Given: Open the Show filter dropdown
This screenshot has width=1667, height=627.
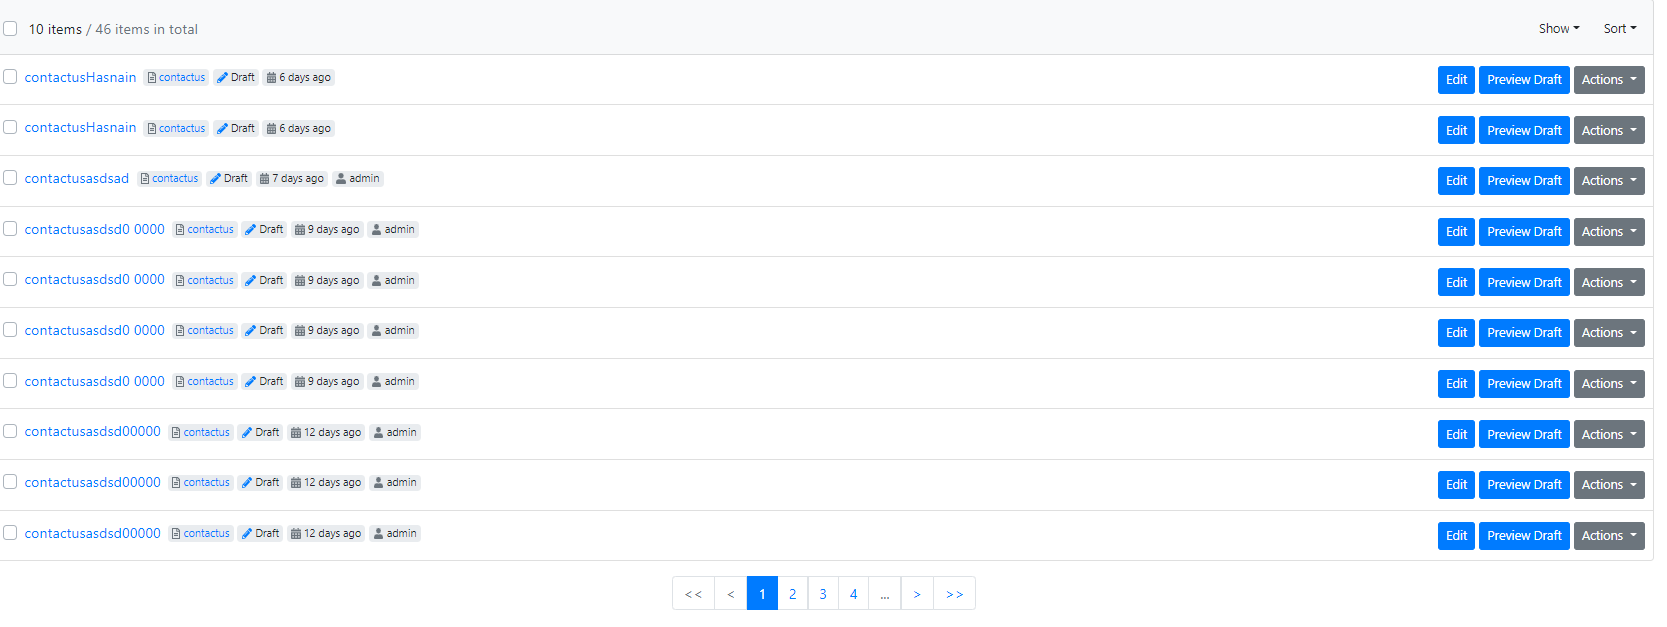Looking at the screenshot, I should (1559, 29).
